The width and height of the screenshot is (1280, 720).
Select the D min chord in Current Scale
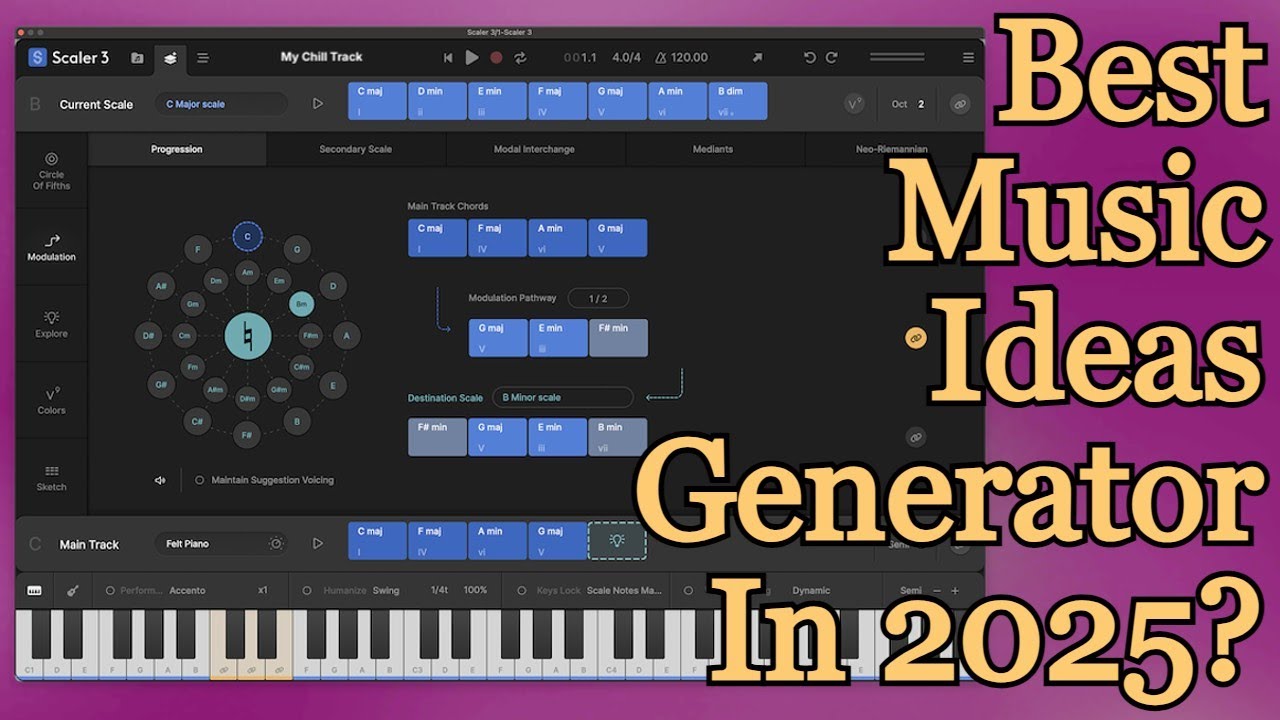tap(438, 102)
